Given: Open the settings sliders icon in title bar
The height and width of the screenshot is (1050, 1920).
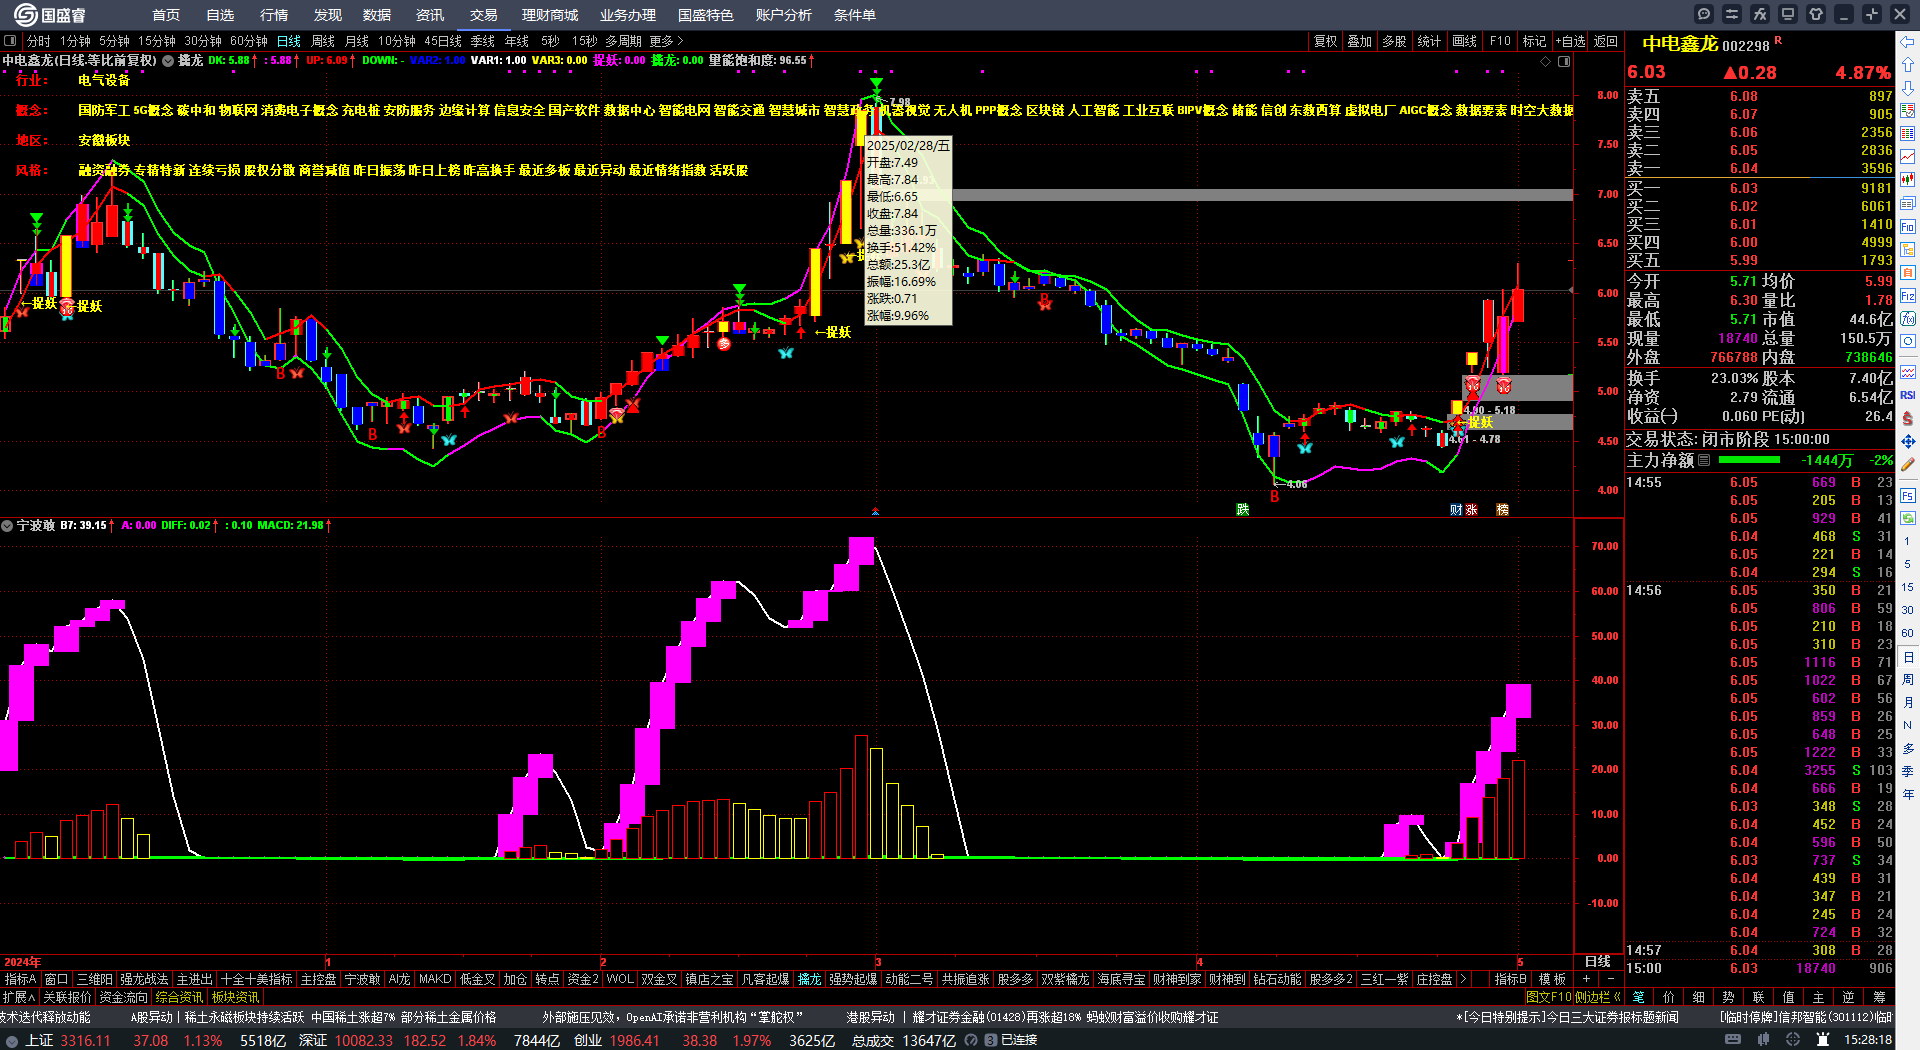Looking at the screenshot, I should tap(1732, 14).
